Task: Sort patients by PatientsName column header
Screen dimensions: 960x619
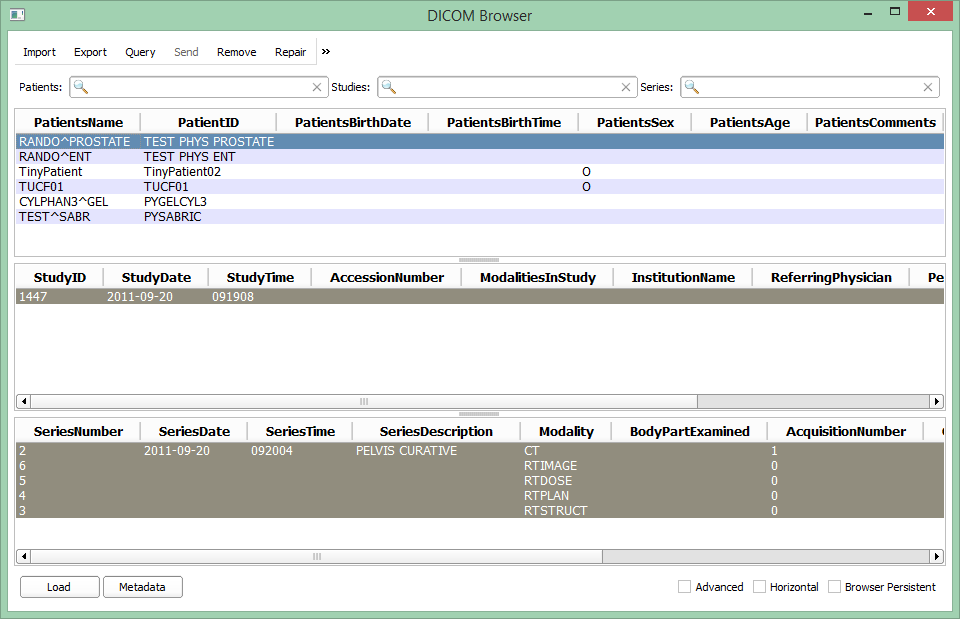Action: tap(78, 122)
